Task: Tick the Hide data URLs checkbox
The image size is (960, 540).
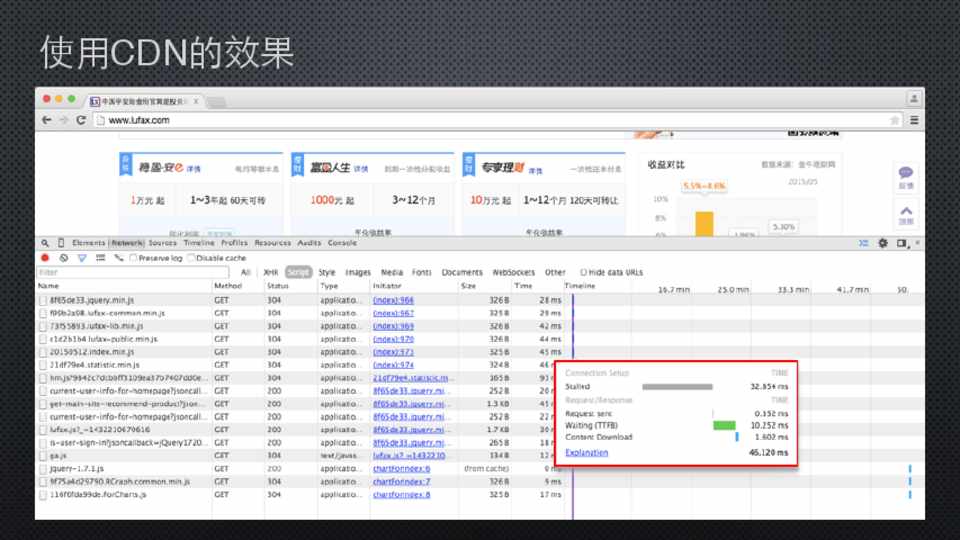Action: coord(583,272)
